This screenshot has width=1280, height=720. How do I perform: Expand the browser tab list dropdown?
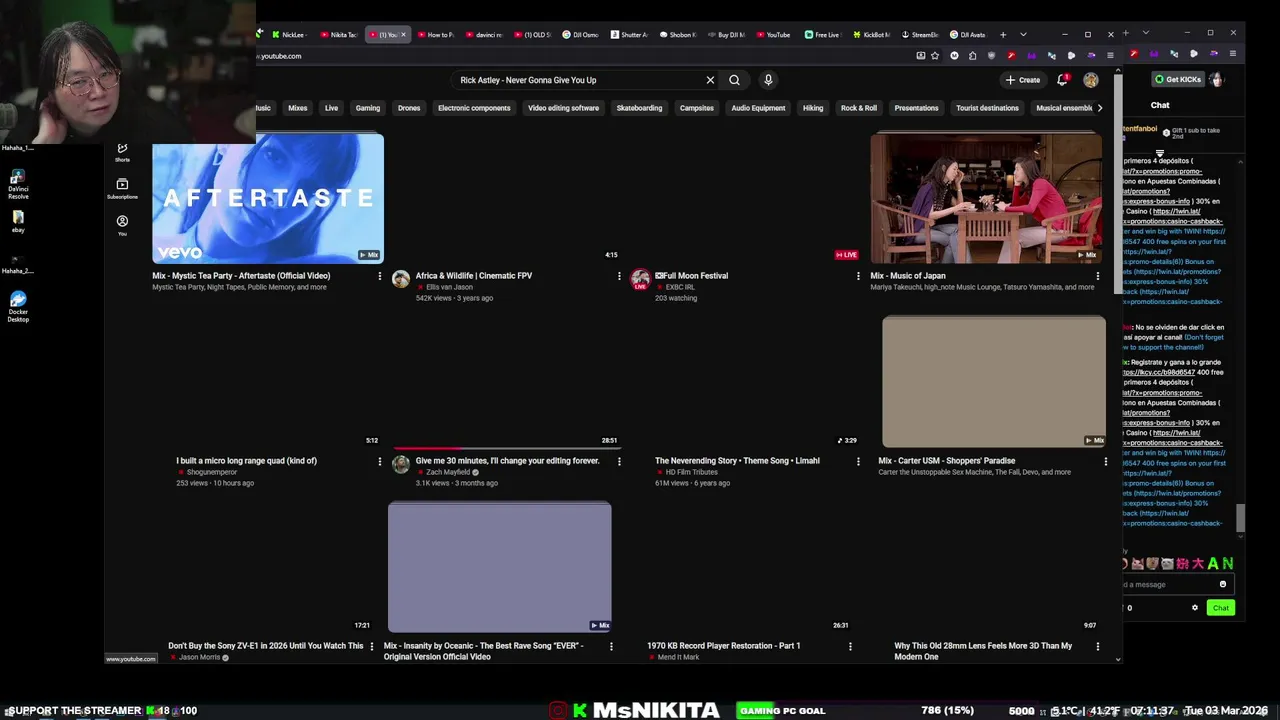[1023, 35]
